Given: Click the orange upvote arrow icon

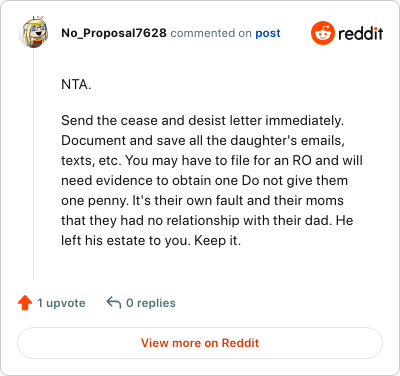Looking at the screenshot, I should (25, 303).
